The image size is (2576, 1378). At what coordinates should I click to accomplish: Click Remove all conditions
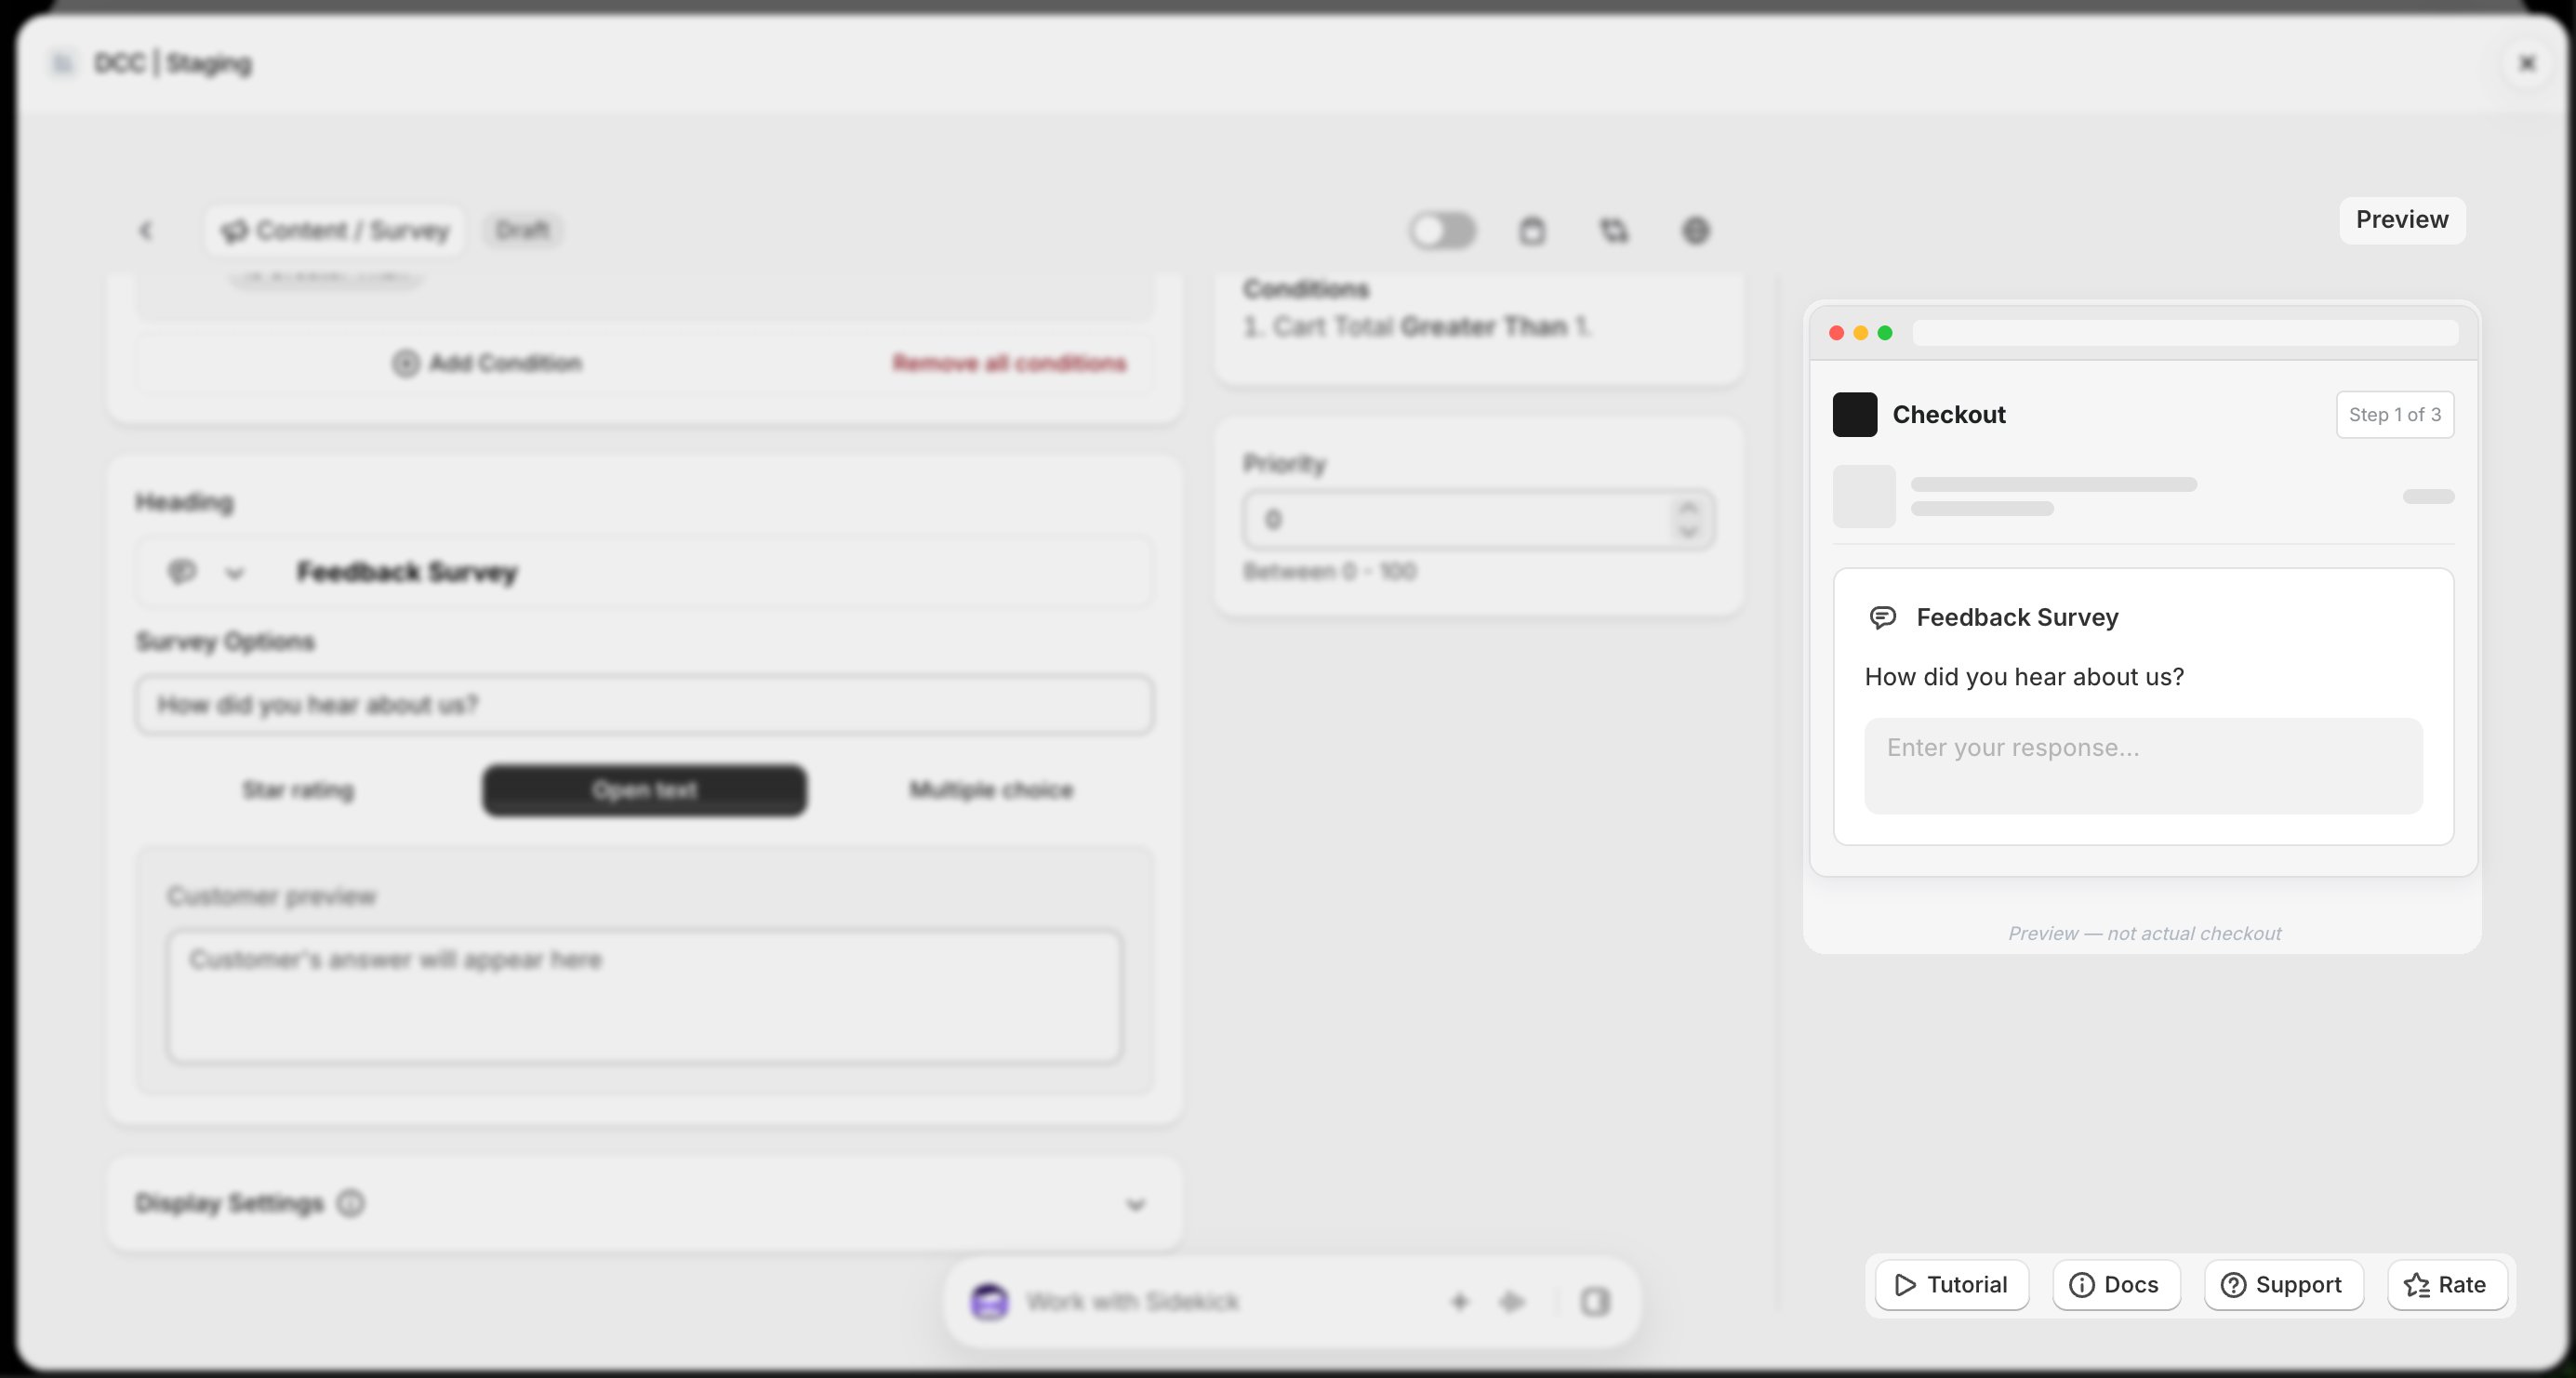pyautogui.click(x=1010, y=363)
